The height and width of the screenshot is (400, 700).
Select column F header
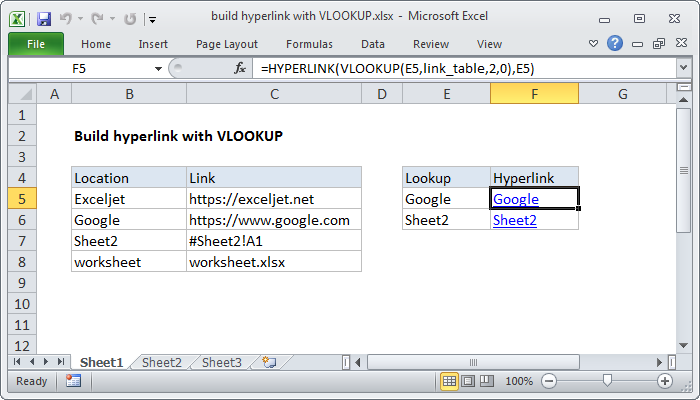534,94
